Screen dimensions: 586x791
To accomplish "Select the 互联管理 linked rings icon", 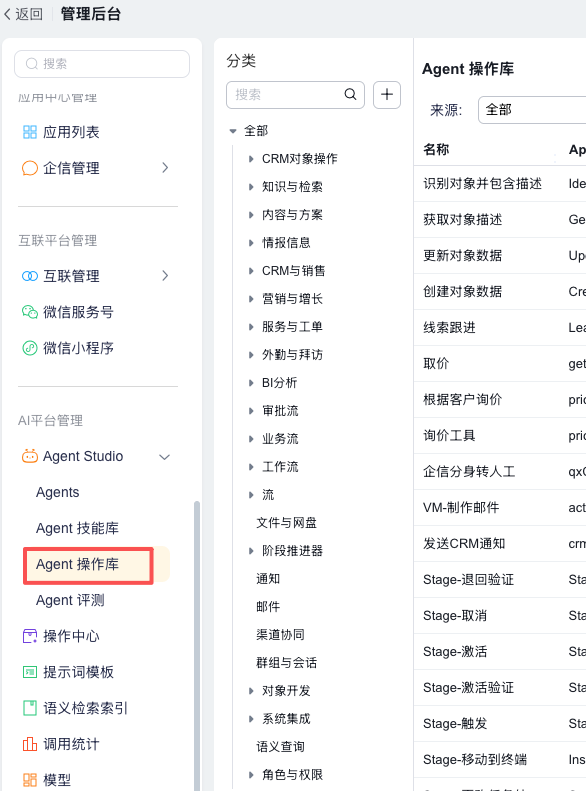I will 30,276.
